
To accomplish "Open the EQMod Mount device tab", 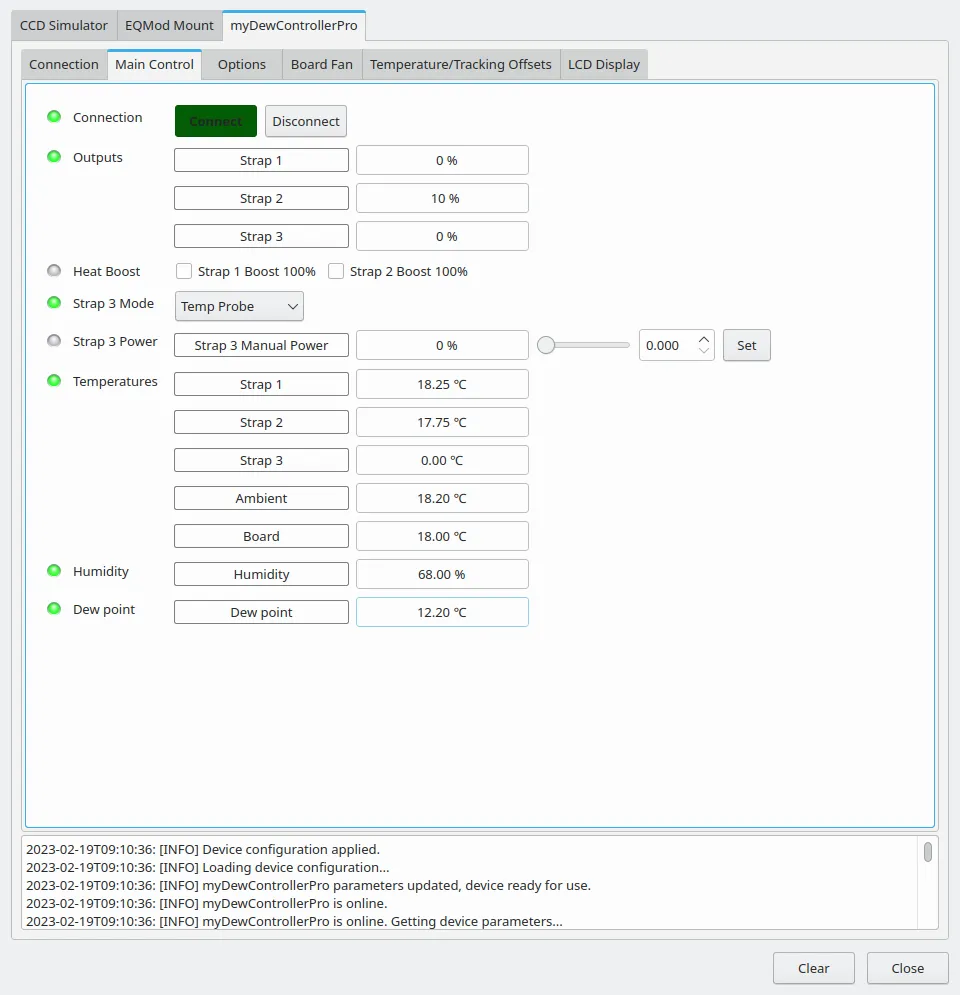I will (x=169, y=26).
